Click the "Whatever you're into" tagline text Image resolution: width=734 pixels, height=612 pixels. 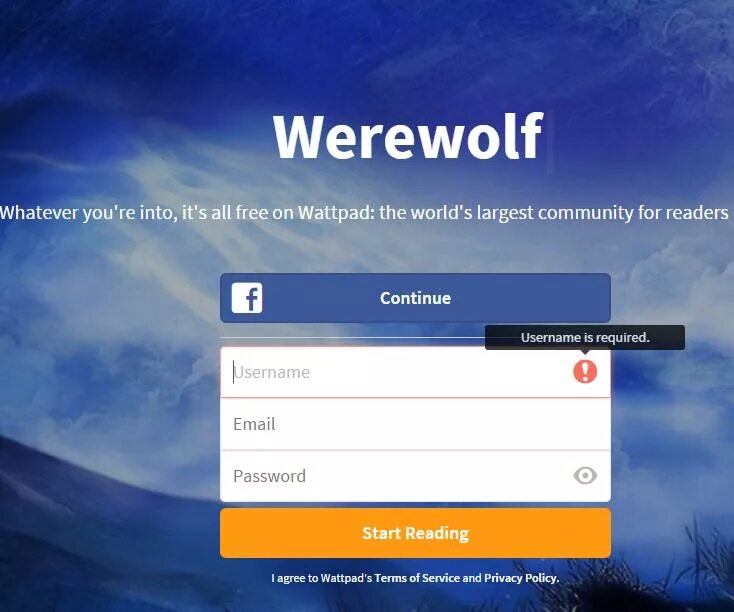click(364, 213)
